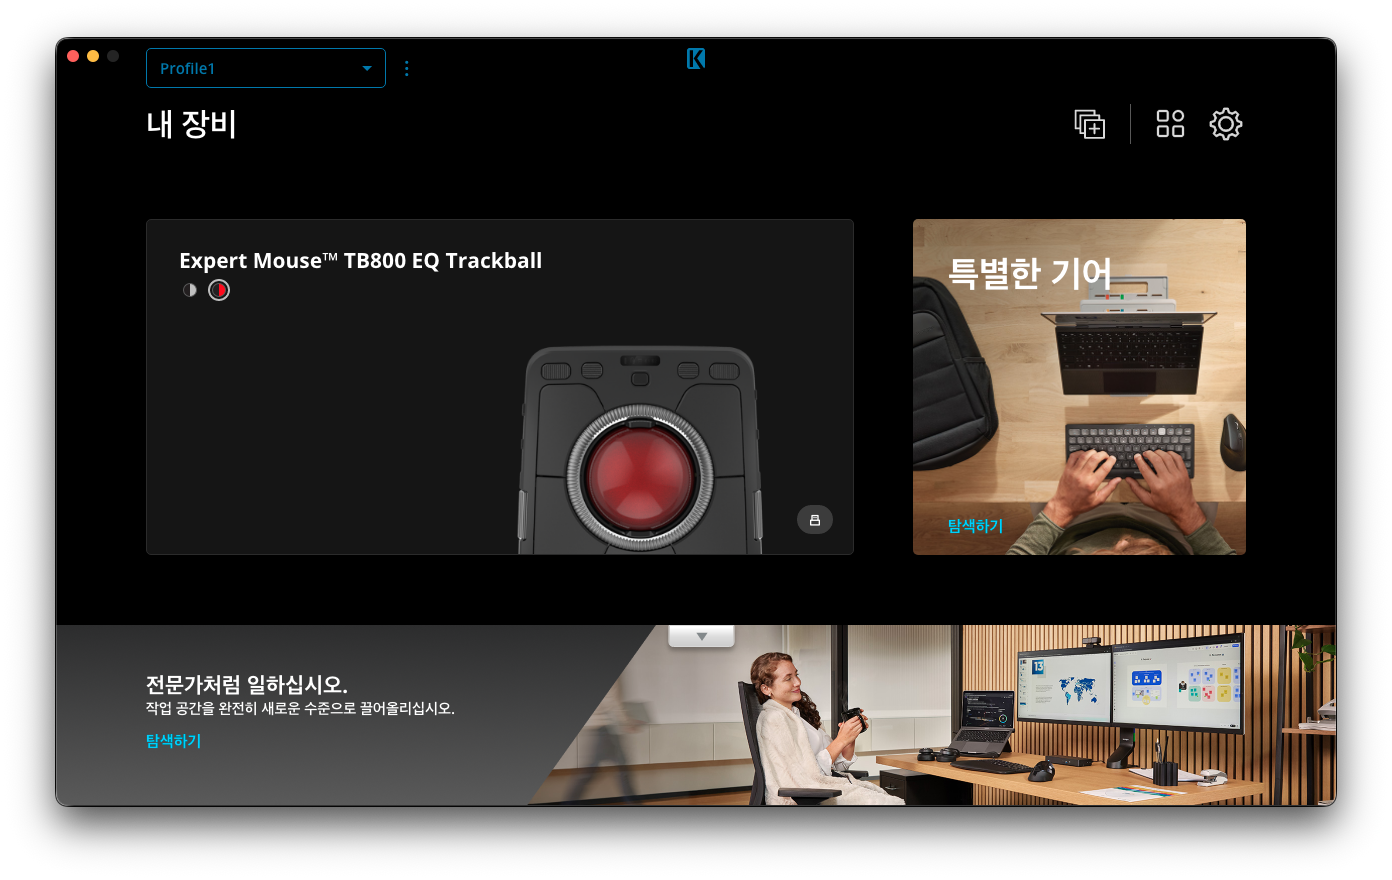Screen dimensions: 1392x880
Task: Collapse the bottom banner with the arrow tab
Action: pyautogui.click(x=701, y=636)
